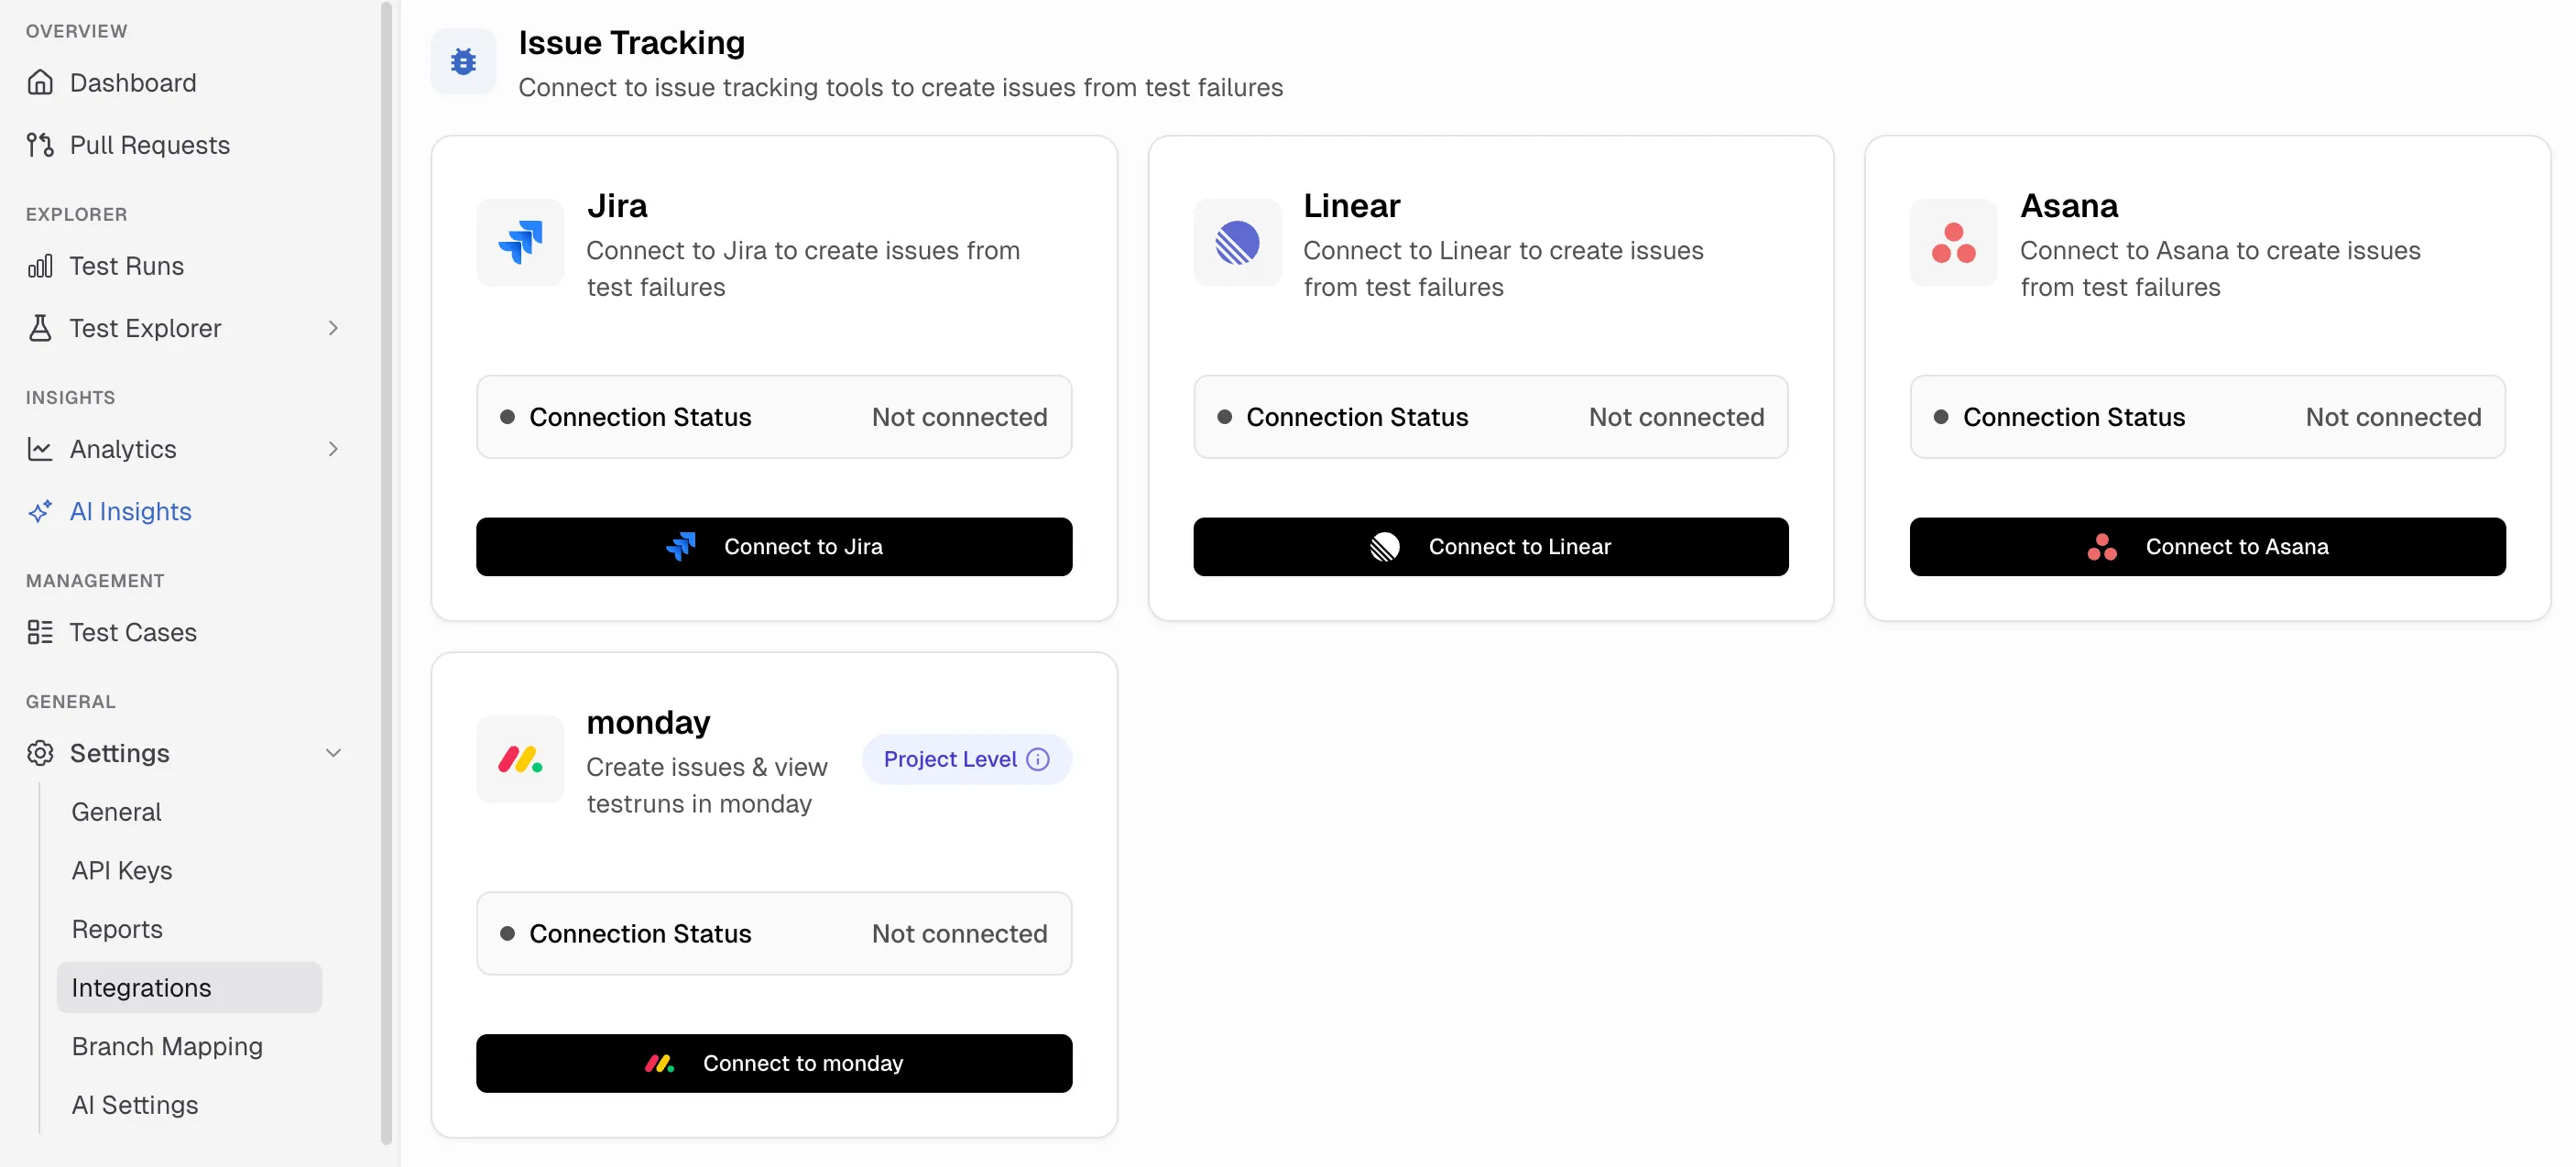
Task: Open the Integrations settings page
Action: coord(141,987)
